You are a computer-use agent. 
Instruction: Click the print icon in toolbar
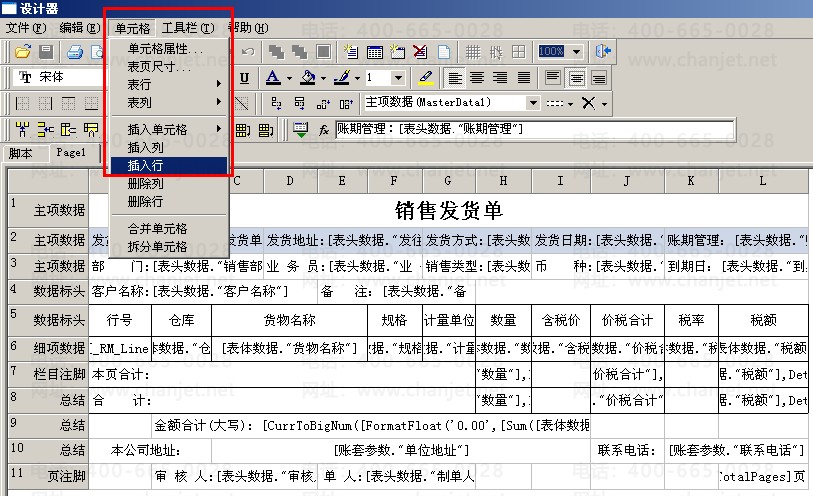[x=75, y=52]
